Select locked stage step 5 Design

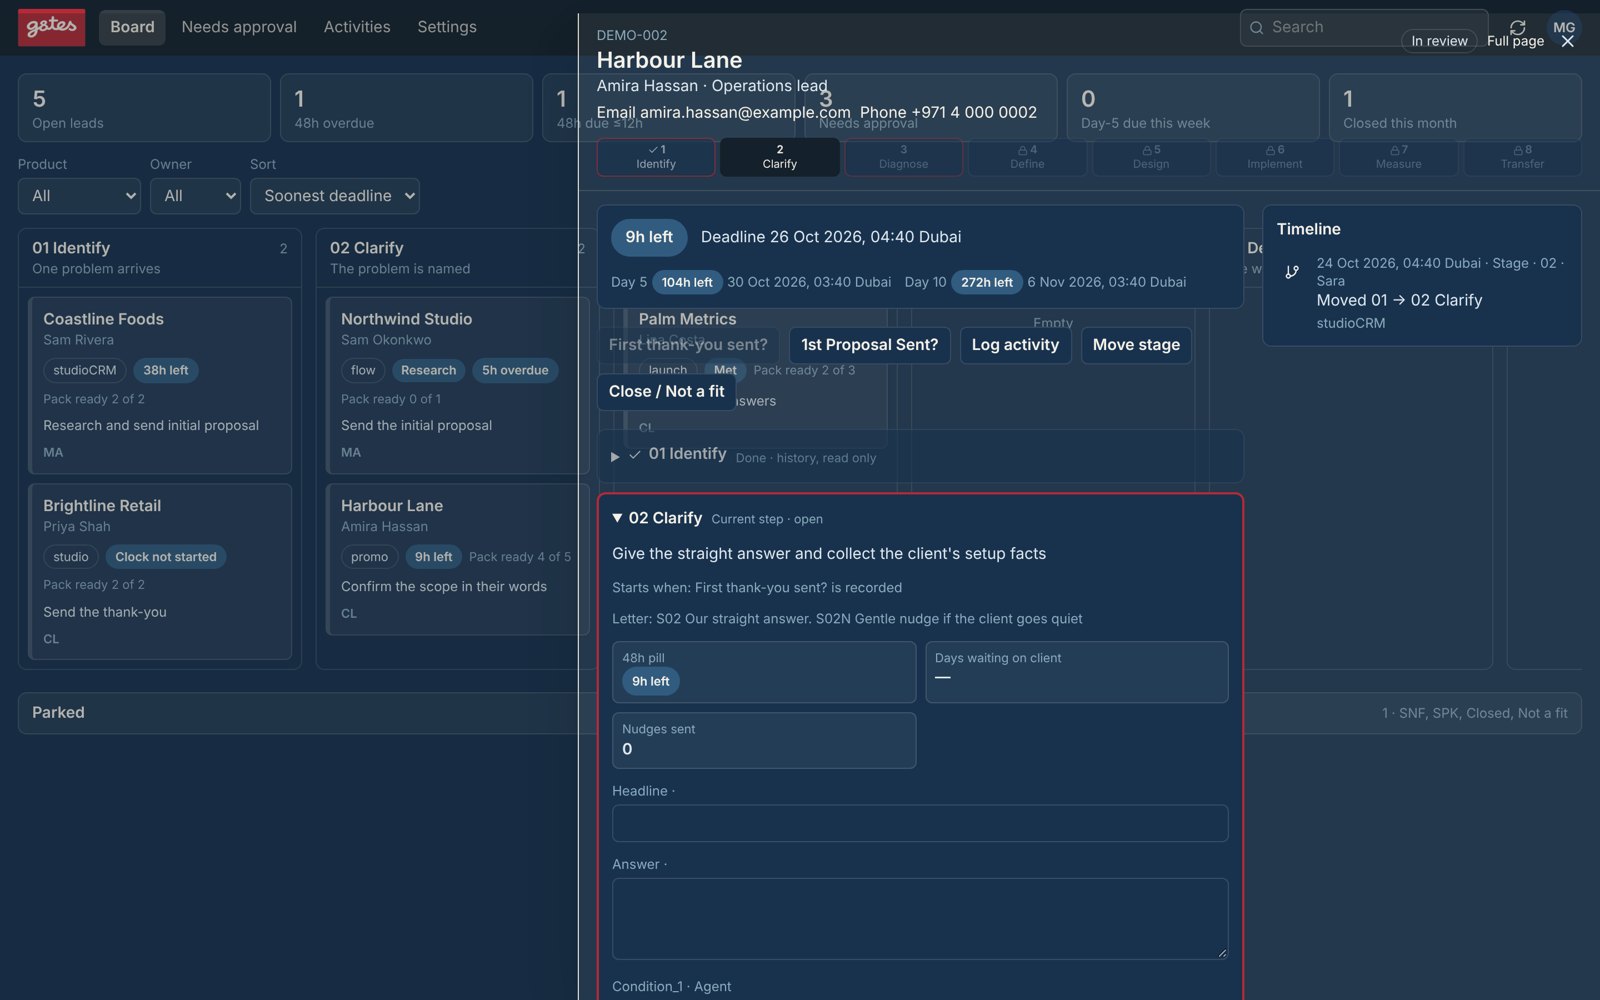pos(1151,157)
